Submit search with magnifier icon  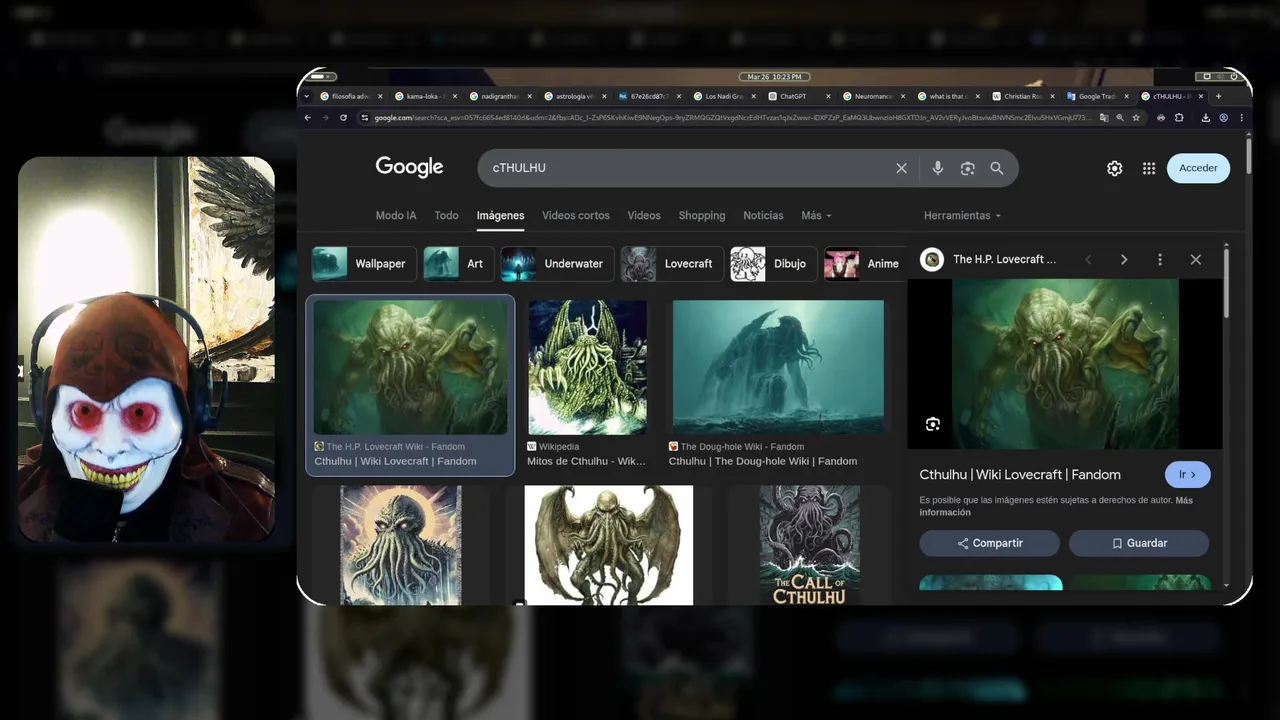[997, 168]
